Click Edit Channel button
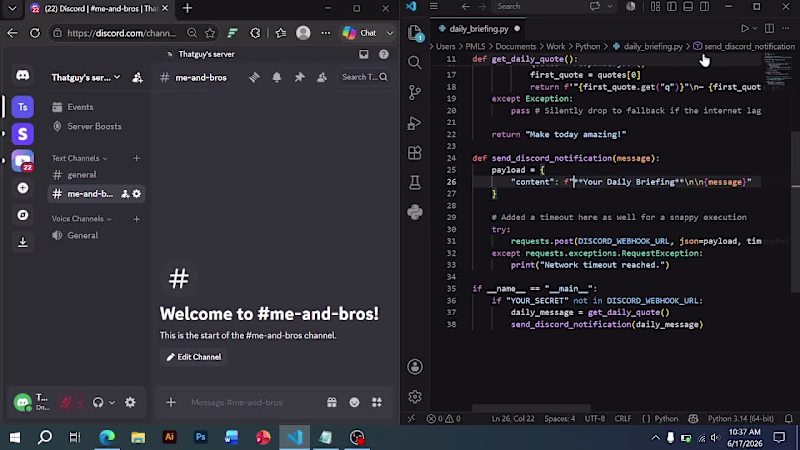 click(x=194, y=357)
